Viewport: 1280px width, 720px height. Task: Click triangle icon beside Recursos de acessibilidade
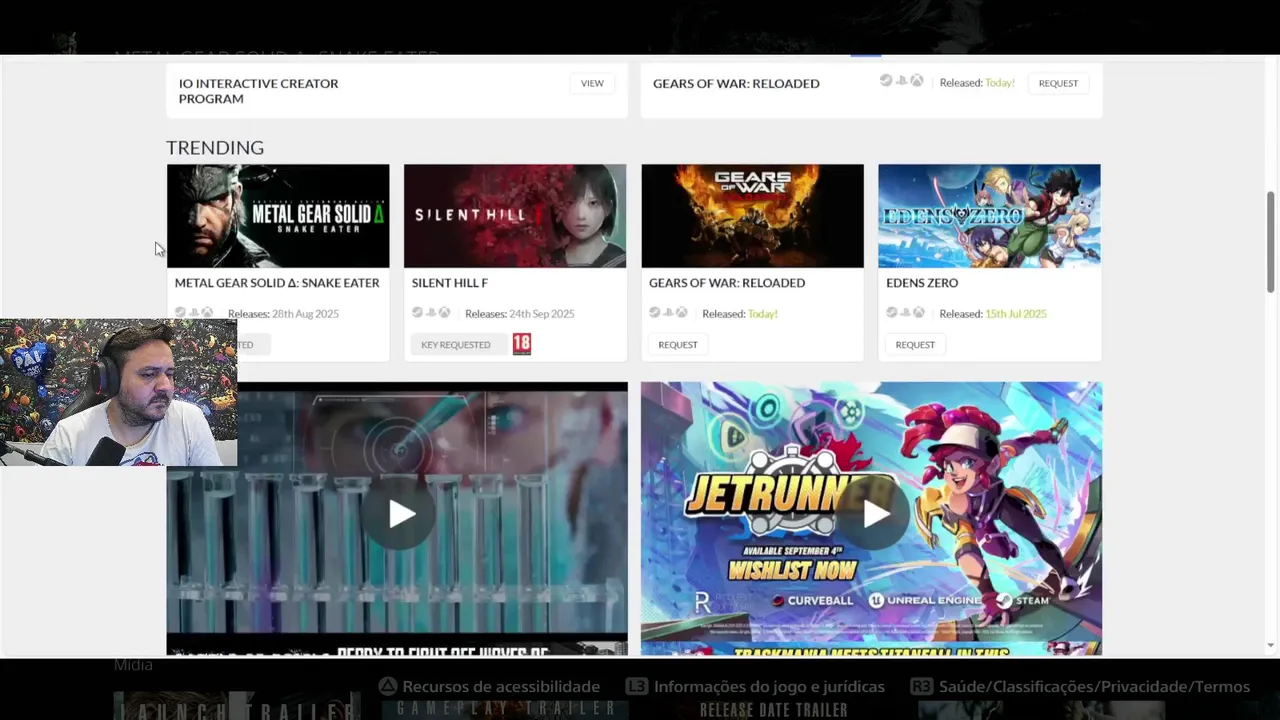coord(388,687)
